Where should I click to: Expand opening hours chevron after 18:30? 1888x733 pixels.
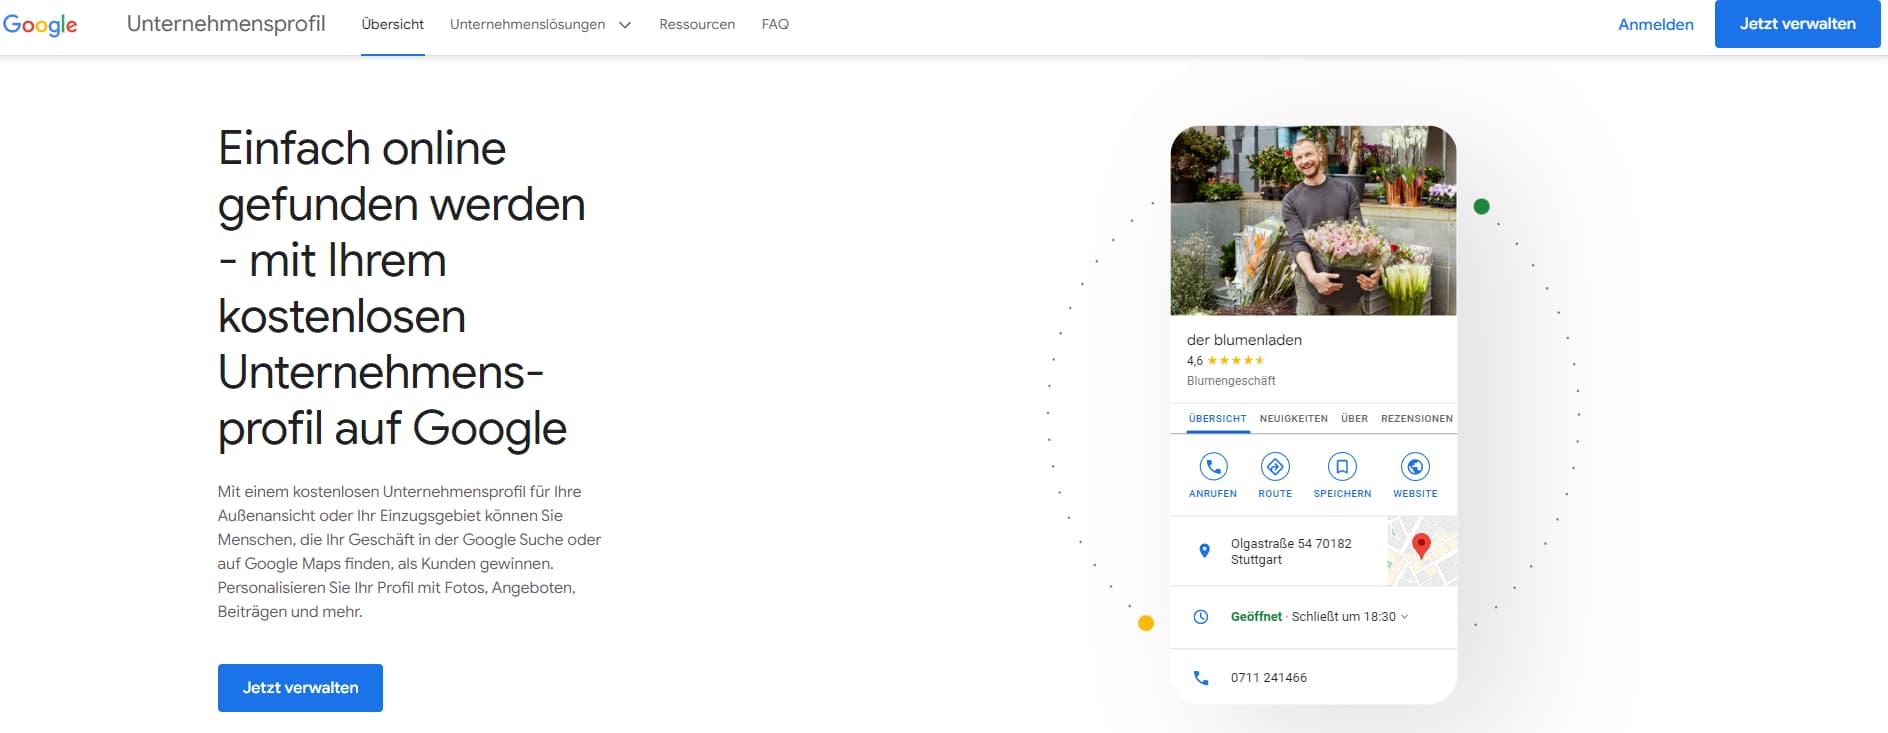(x=1404, y=617)
